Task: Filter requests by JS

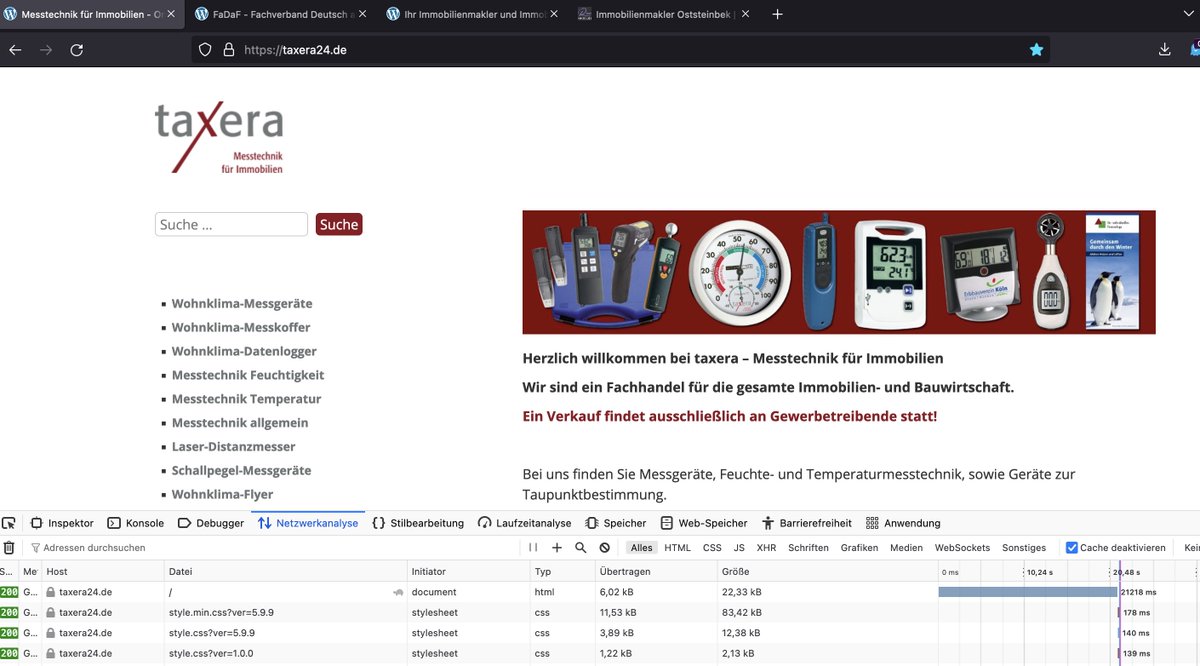Action: coord(739,548)
